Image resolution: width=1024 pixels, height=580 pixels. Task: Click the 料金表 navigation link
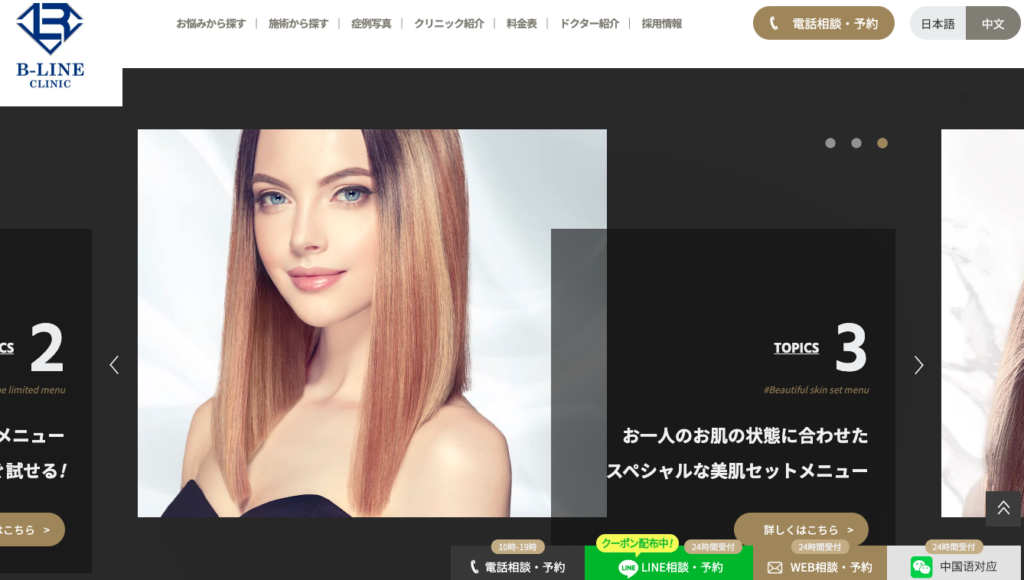[521, 24]
